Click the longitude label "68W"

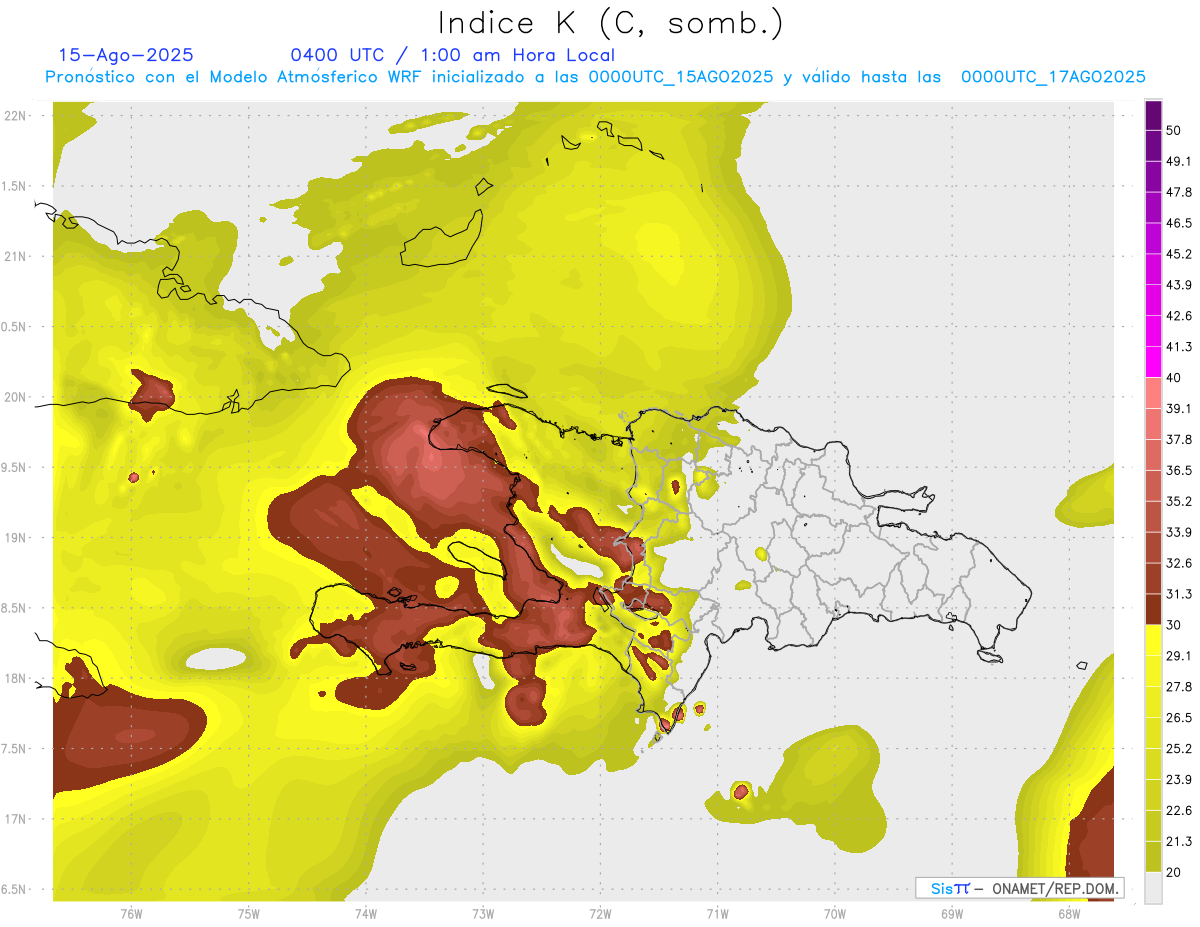click(x=1069, y=914)
